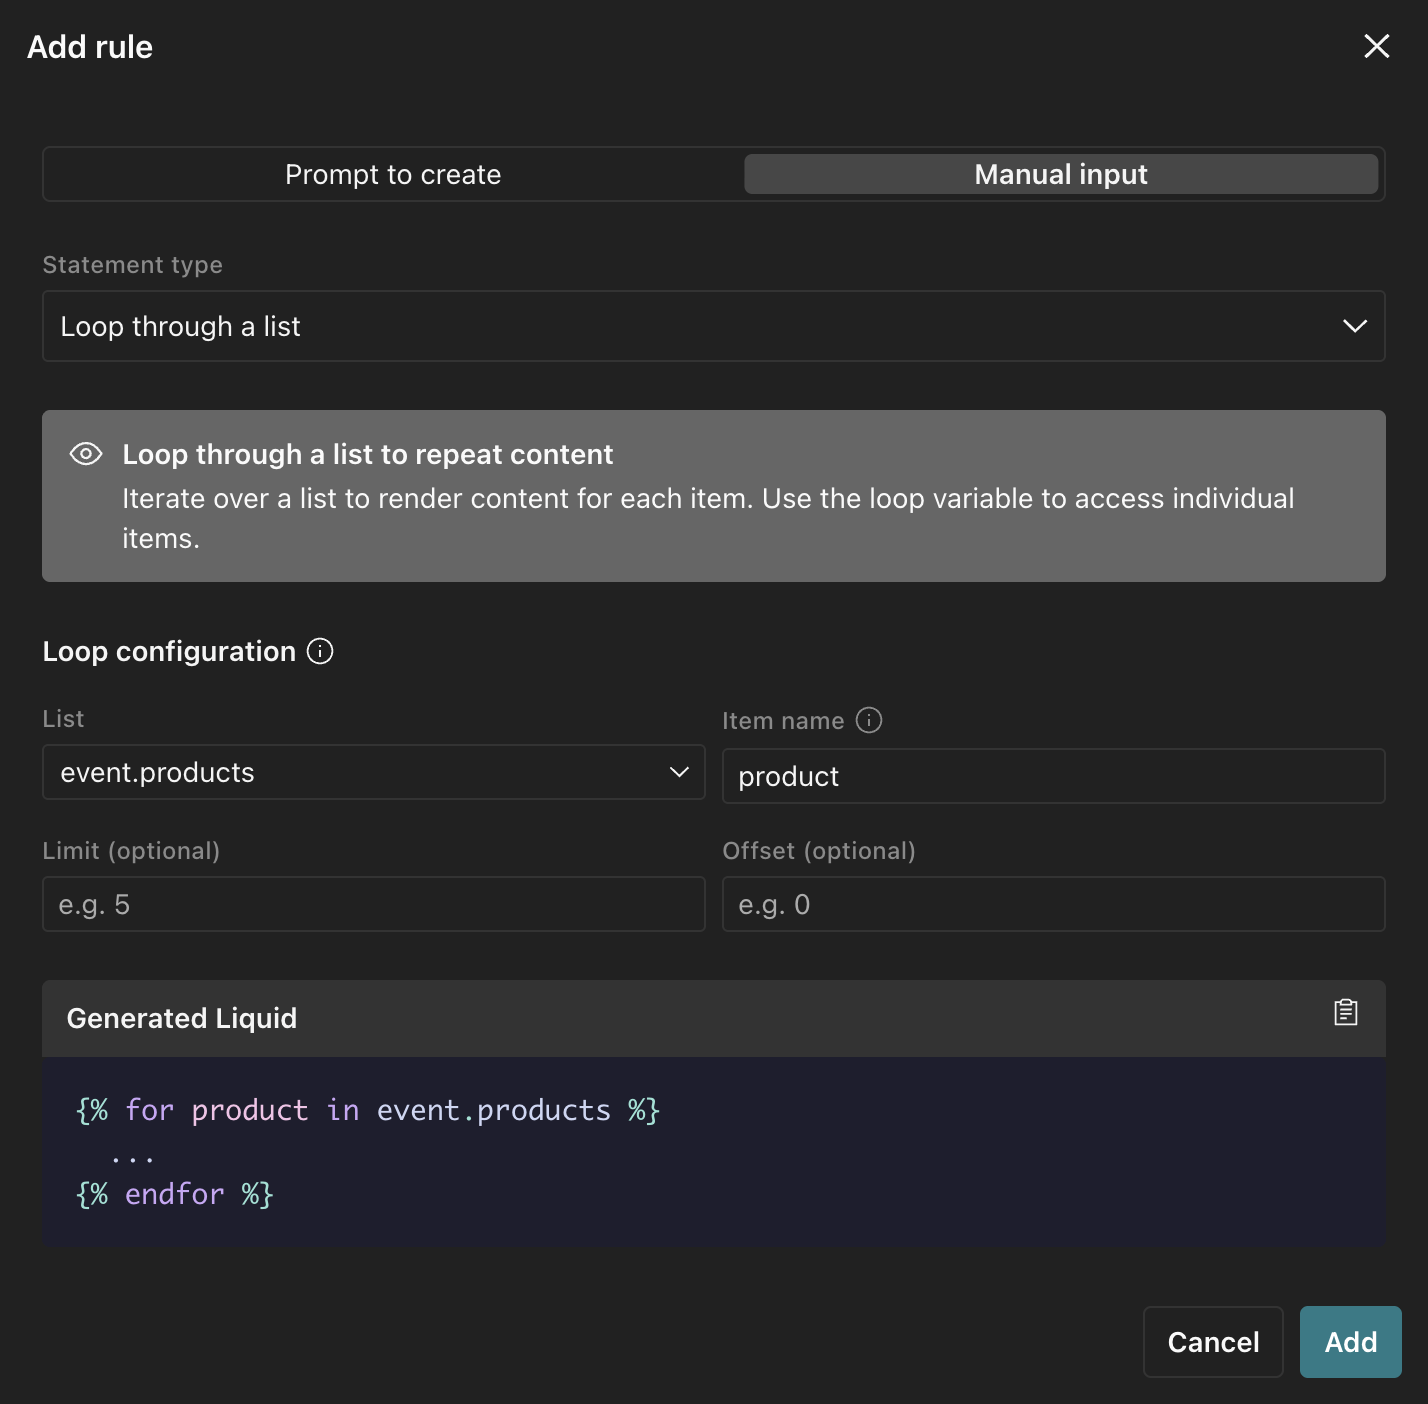Open the Statement type dropdown
The height and width of the screenshot is (1404, 1428).
tap(713, 326)
